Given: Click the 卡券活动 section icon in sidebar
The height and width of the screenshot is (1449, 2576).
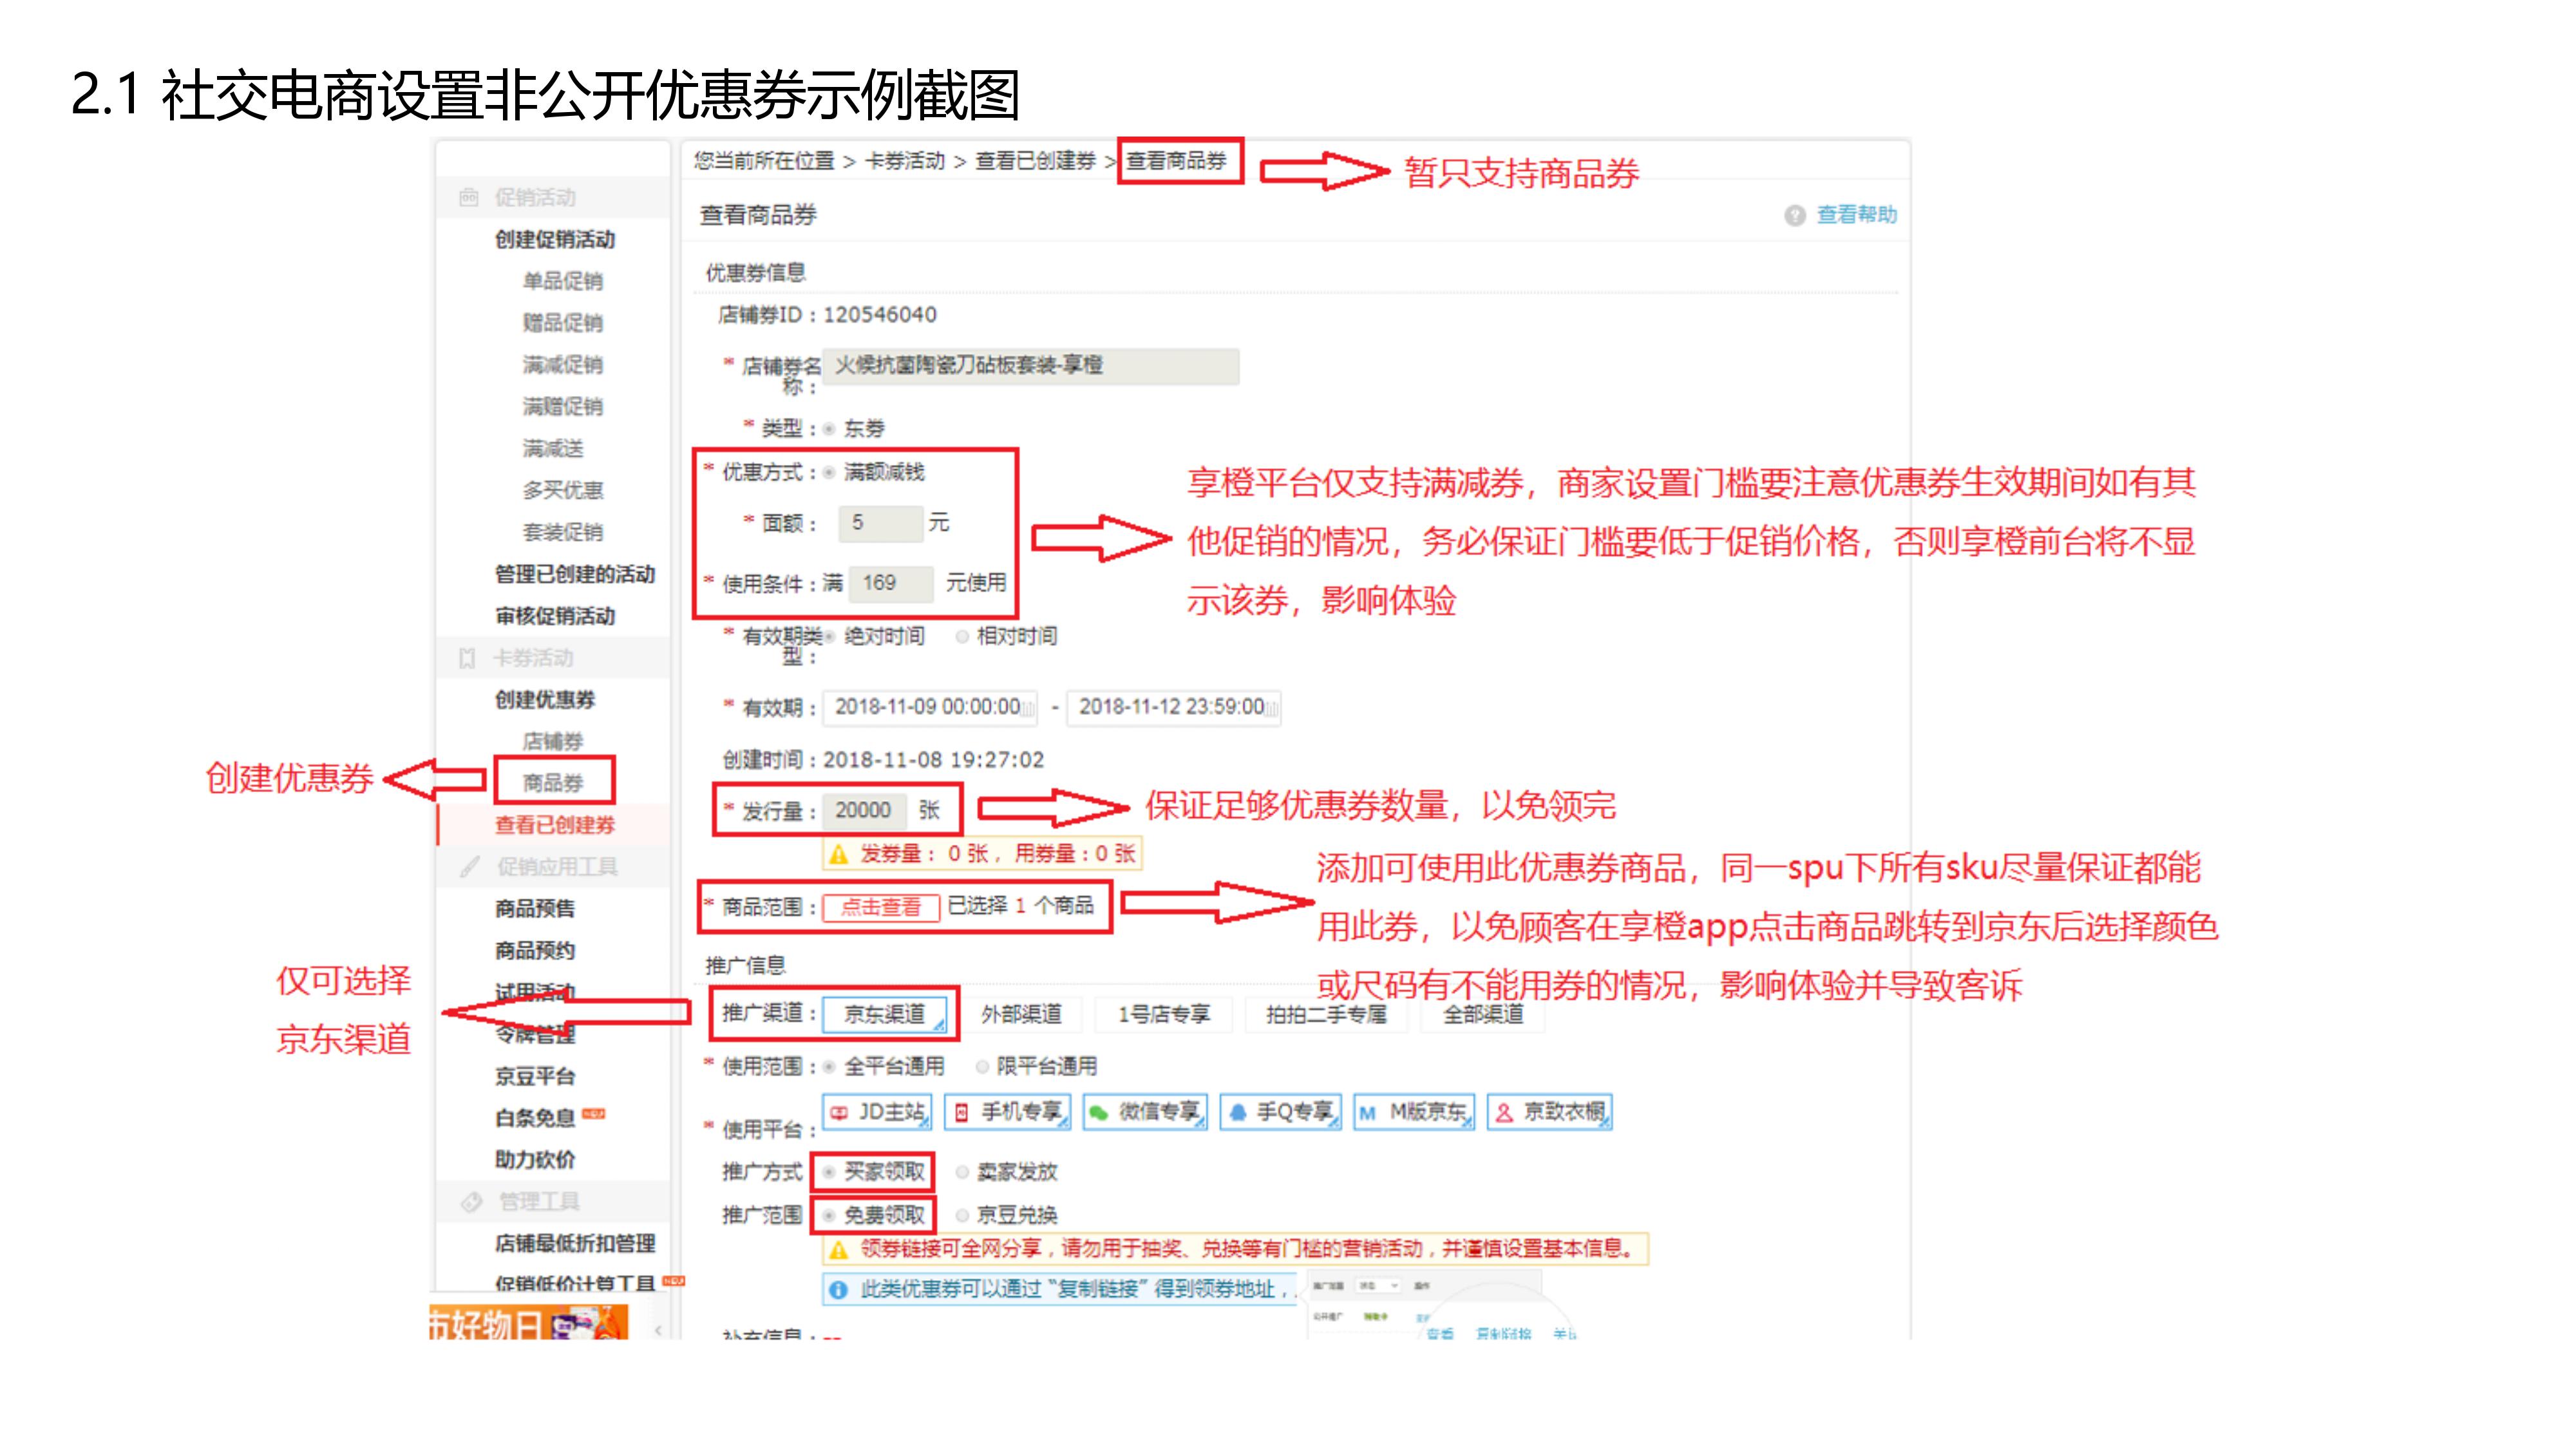Looking at the screenshot, I should (x=467, y=658).
